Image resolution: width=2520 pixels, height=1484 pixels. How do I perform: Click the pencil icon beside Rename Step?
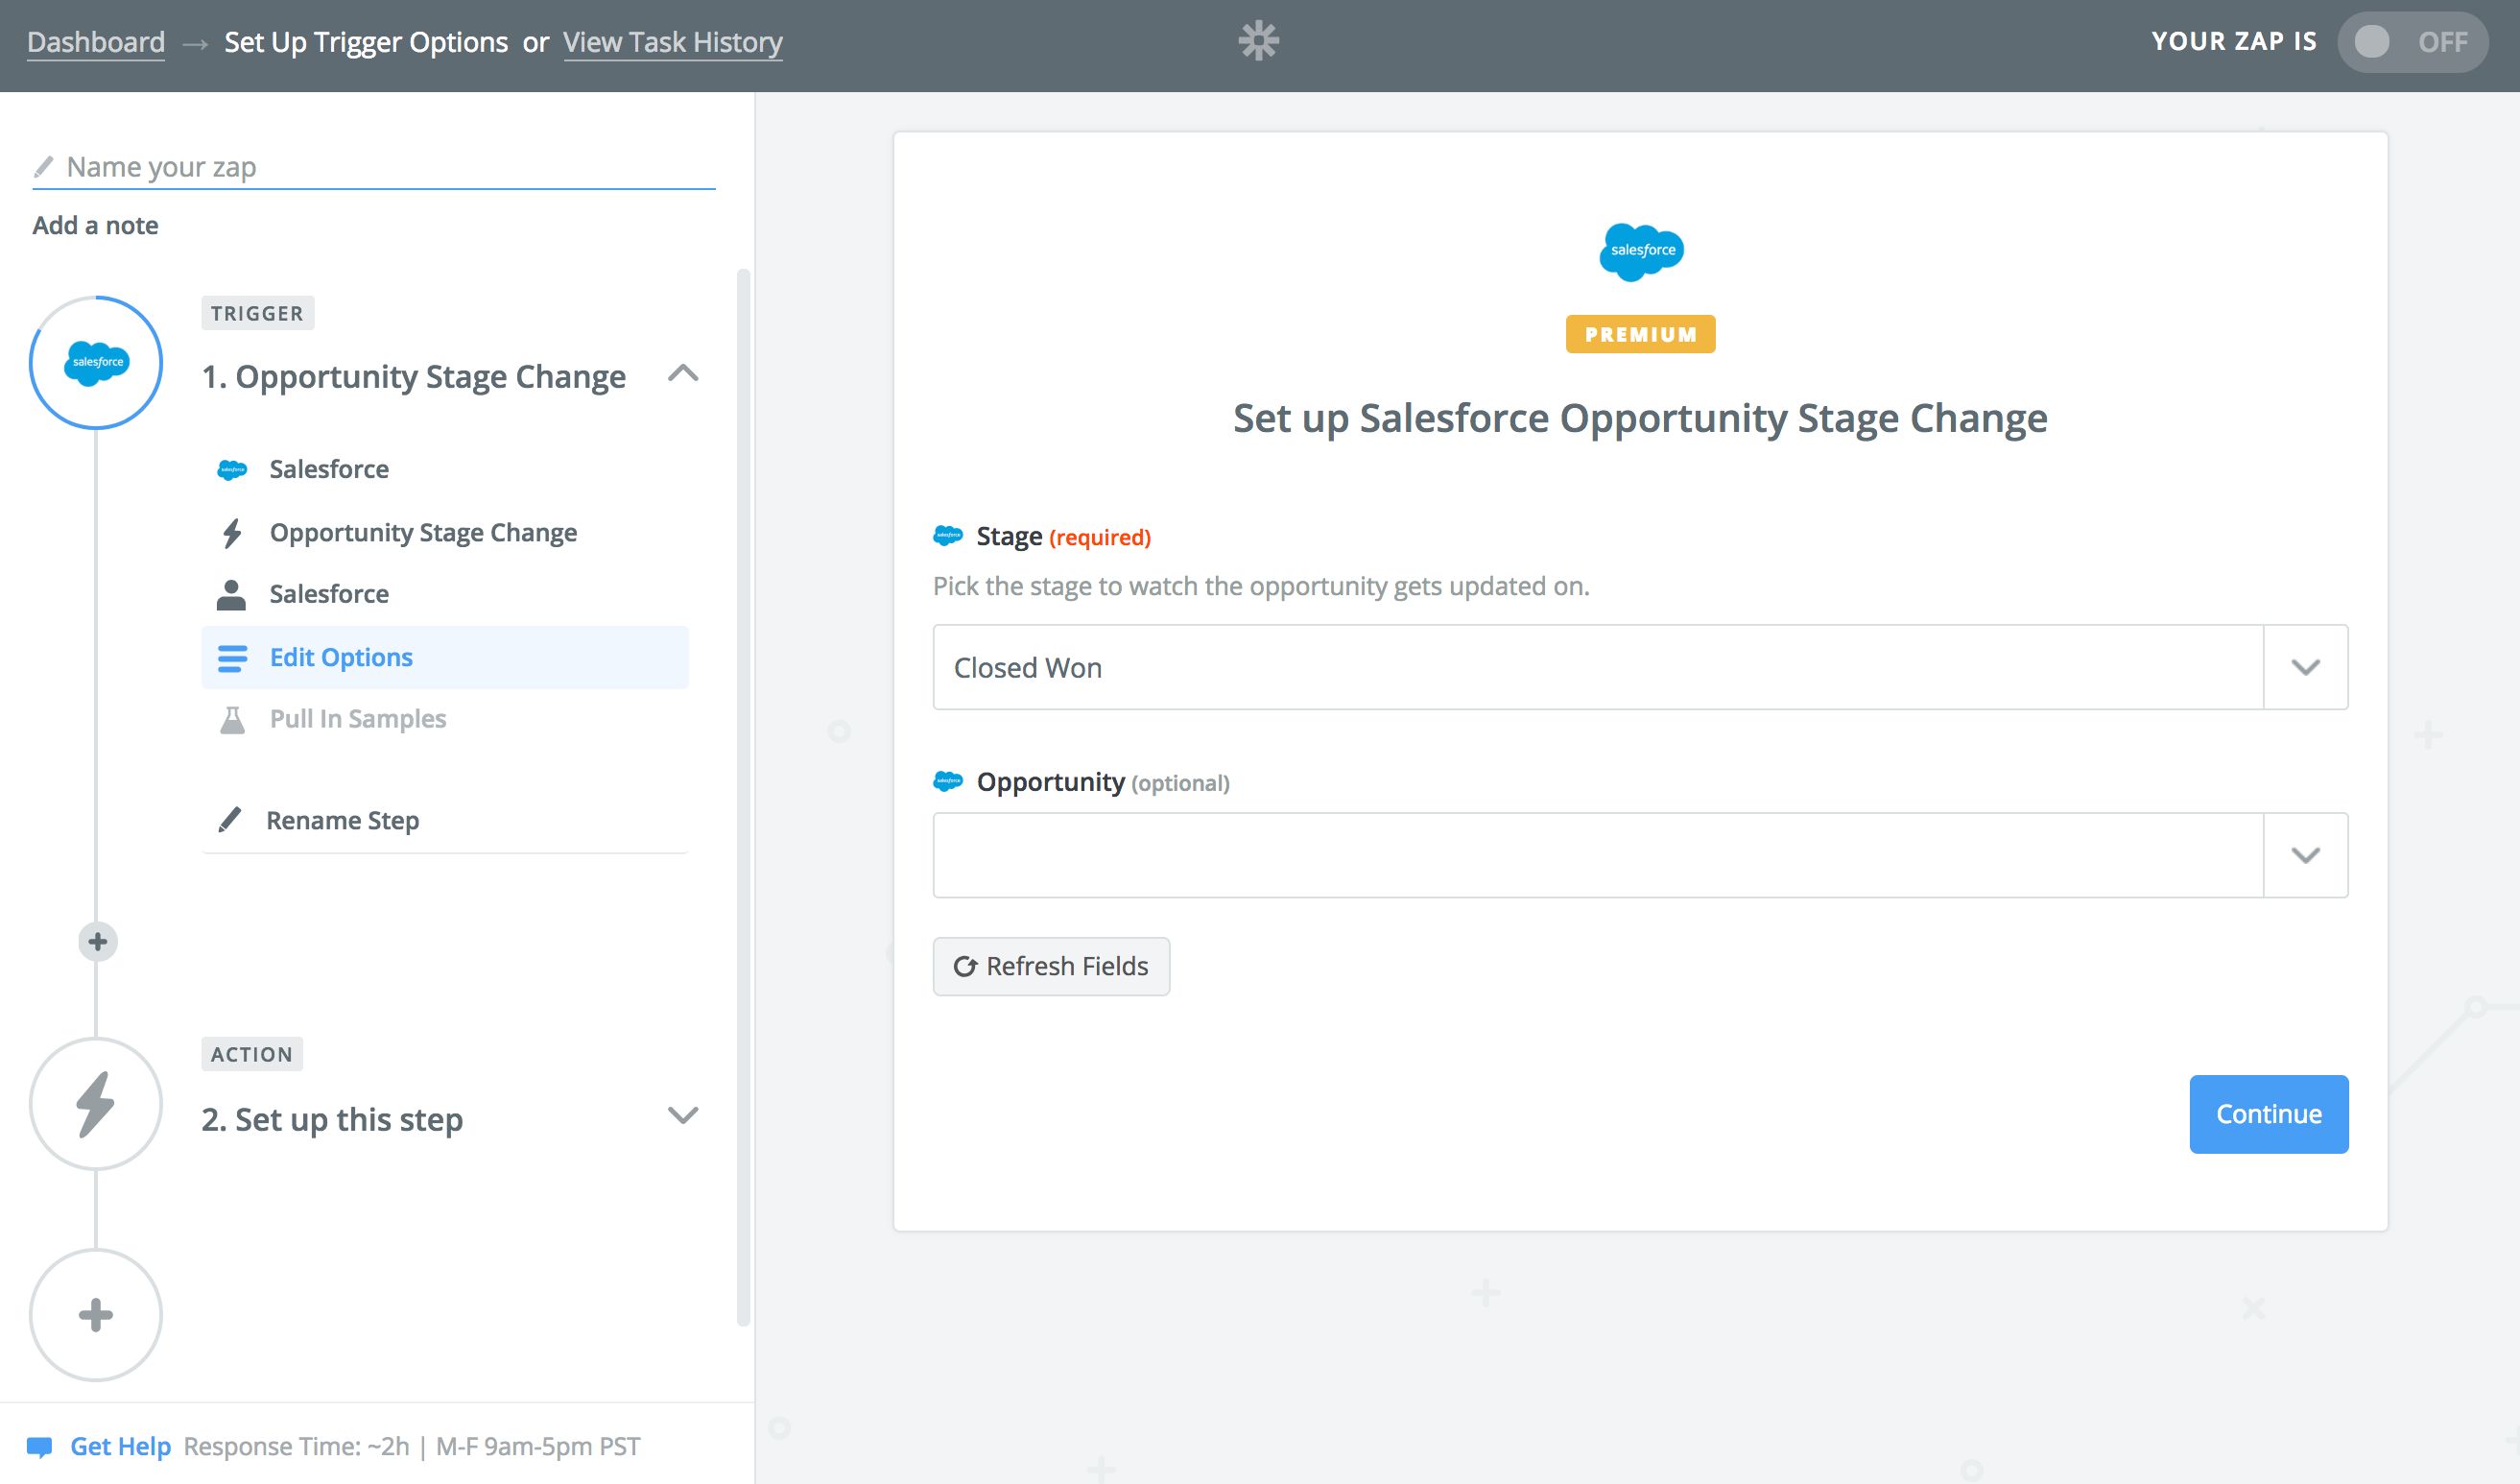(230, 820)
